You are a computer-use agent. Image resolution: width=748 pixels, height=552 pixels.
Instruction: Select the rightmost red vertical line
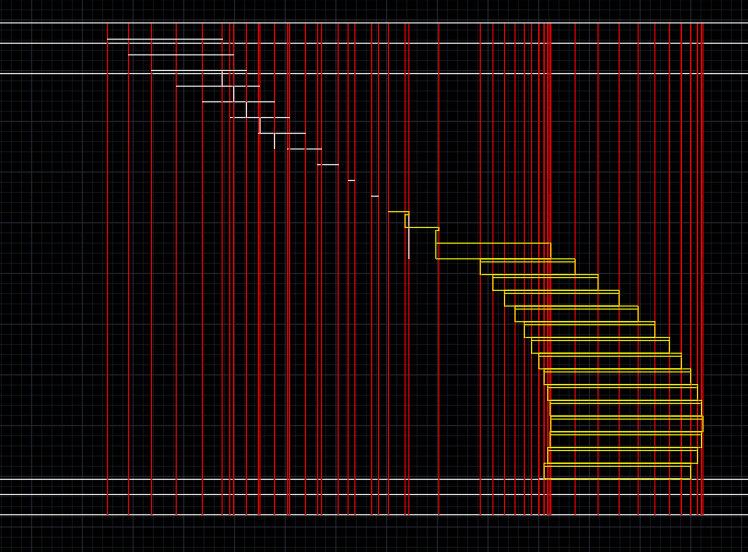coord(703,269)
